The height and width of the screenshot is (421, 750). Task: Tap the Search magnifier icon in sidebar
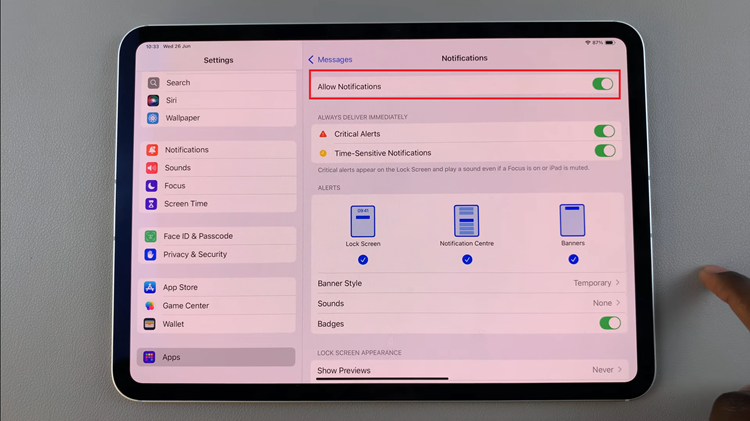click(x=153, y=83)
